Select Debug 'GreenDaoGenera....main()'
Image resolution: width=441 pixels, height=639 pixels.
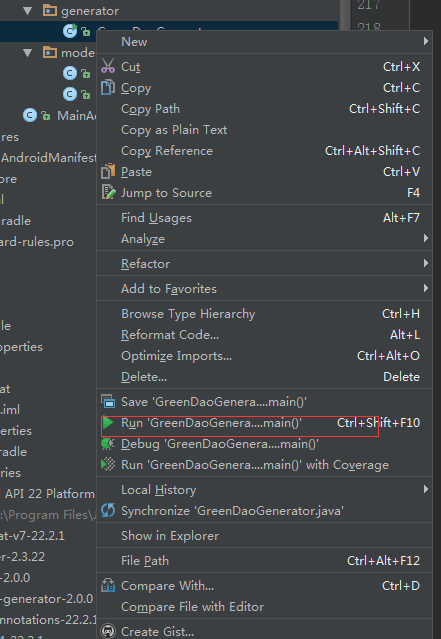pyautogui.click(x=265, y=444)
